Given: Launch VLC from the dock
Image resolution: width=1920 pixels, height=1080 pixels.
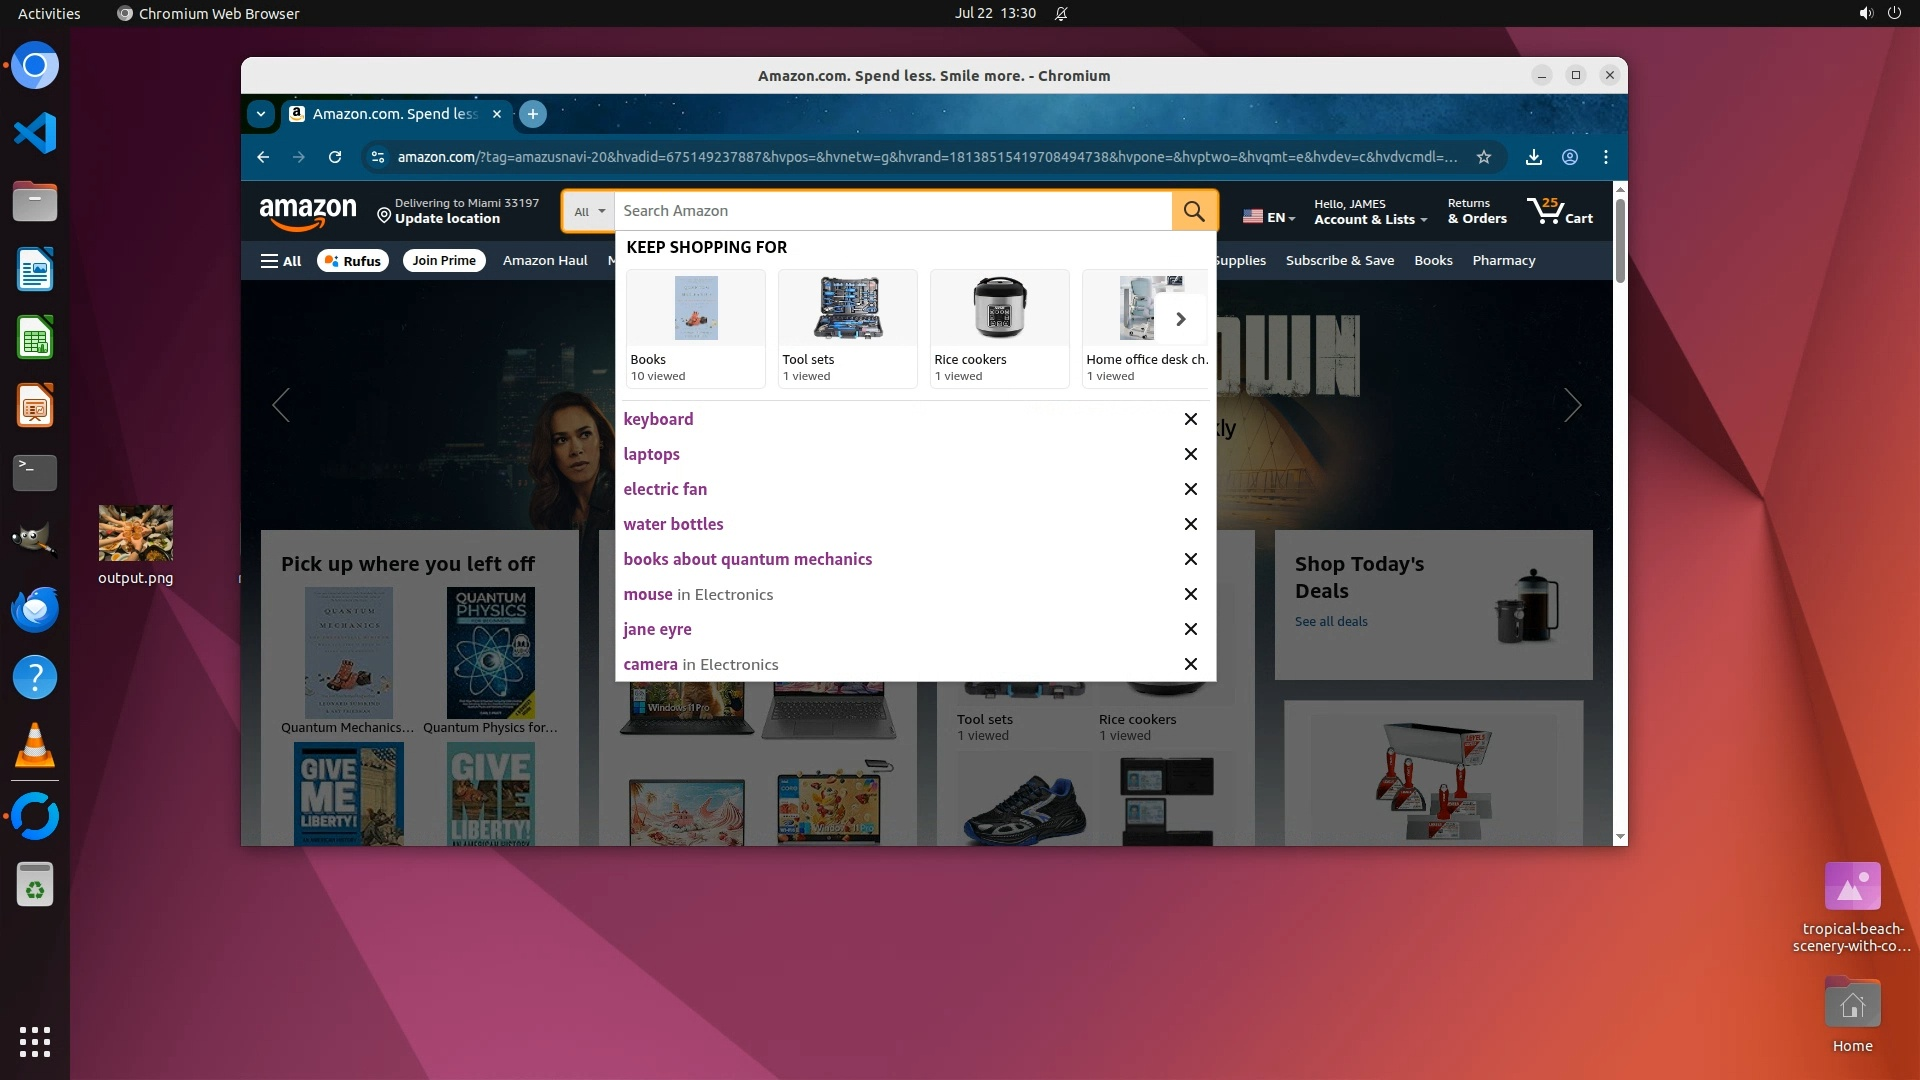Looking at the screenshot, I should pos(35,746).
